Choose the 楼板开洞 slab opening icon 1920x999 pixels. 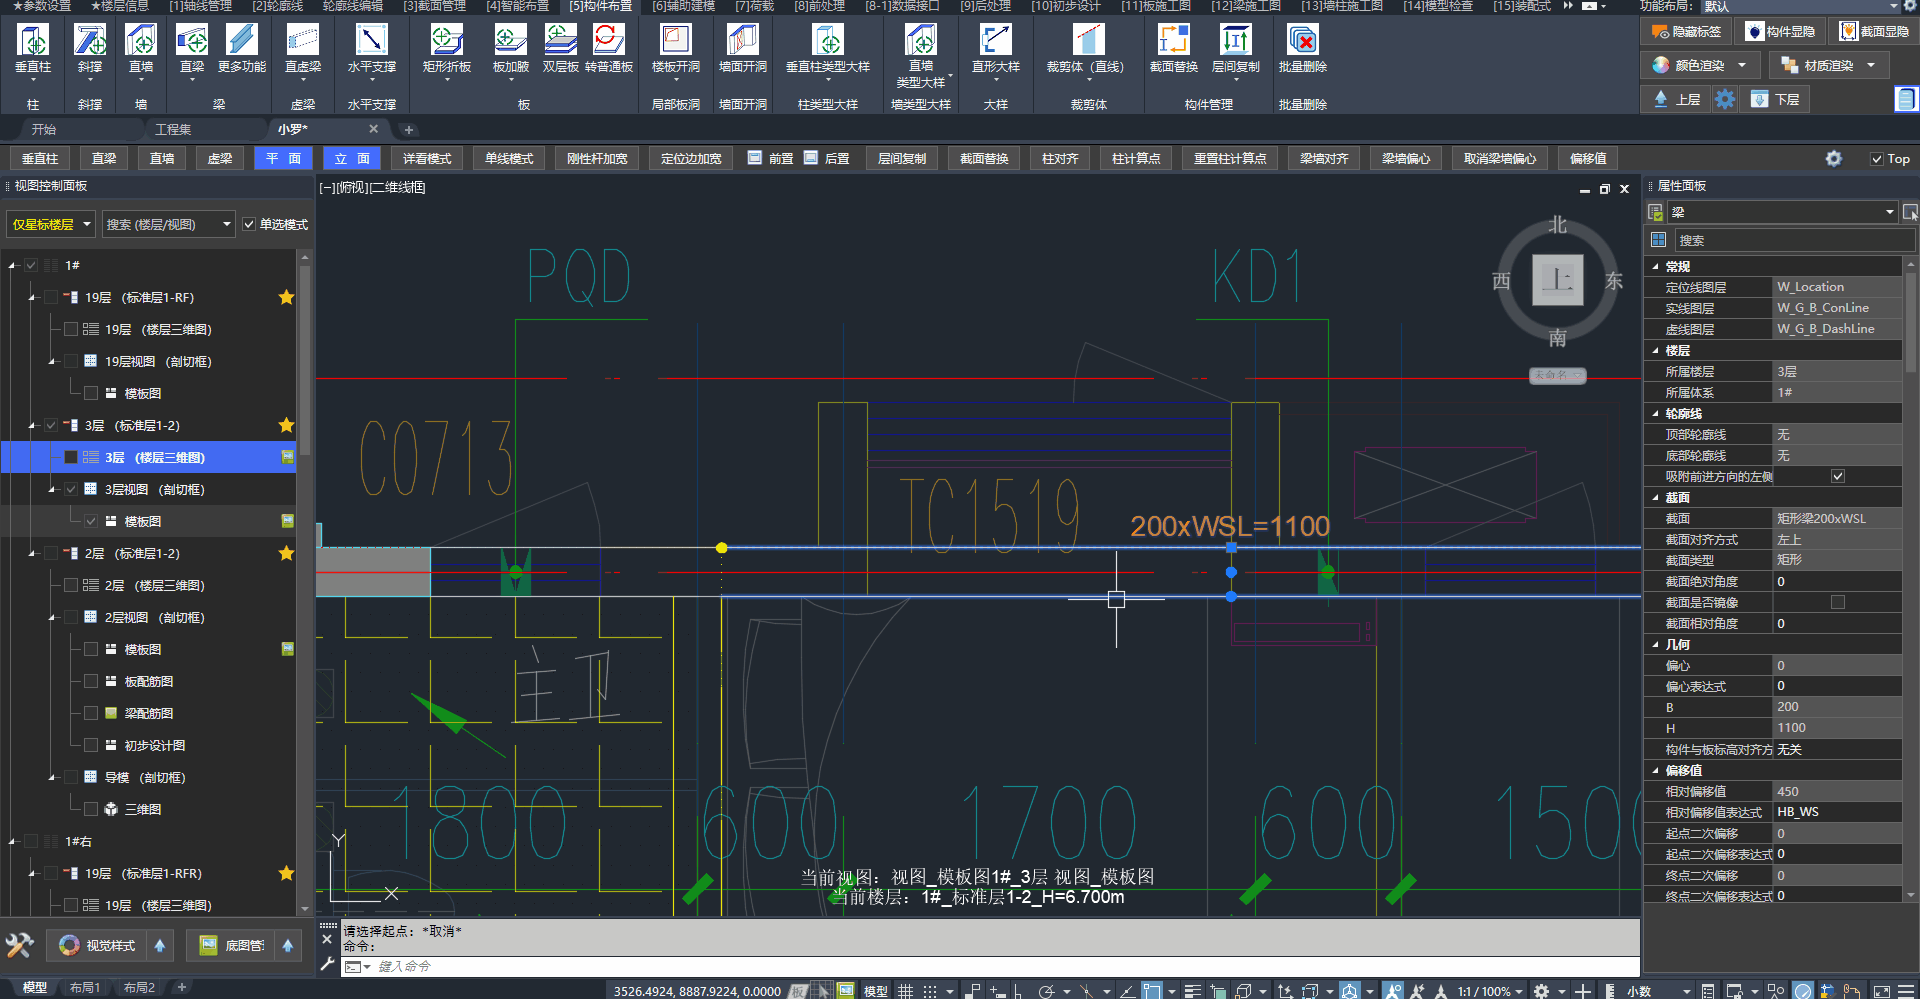675,41
